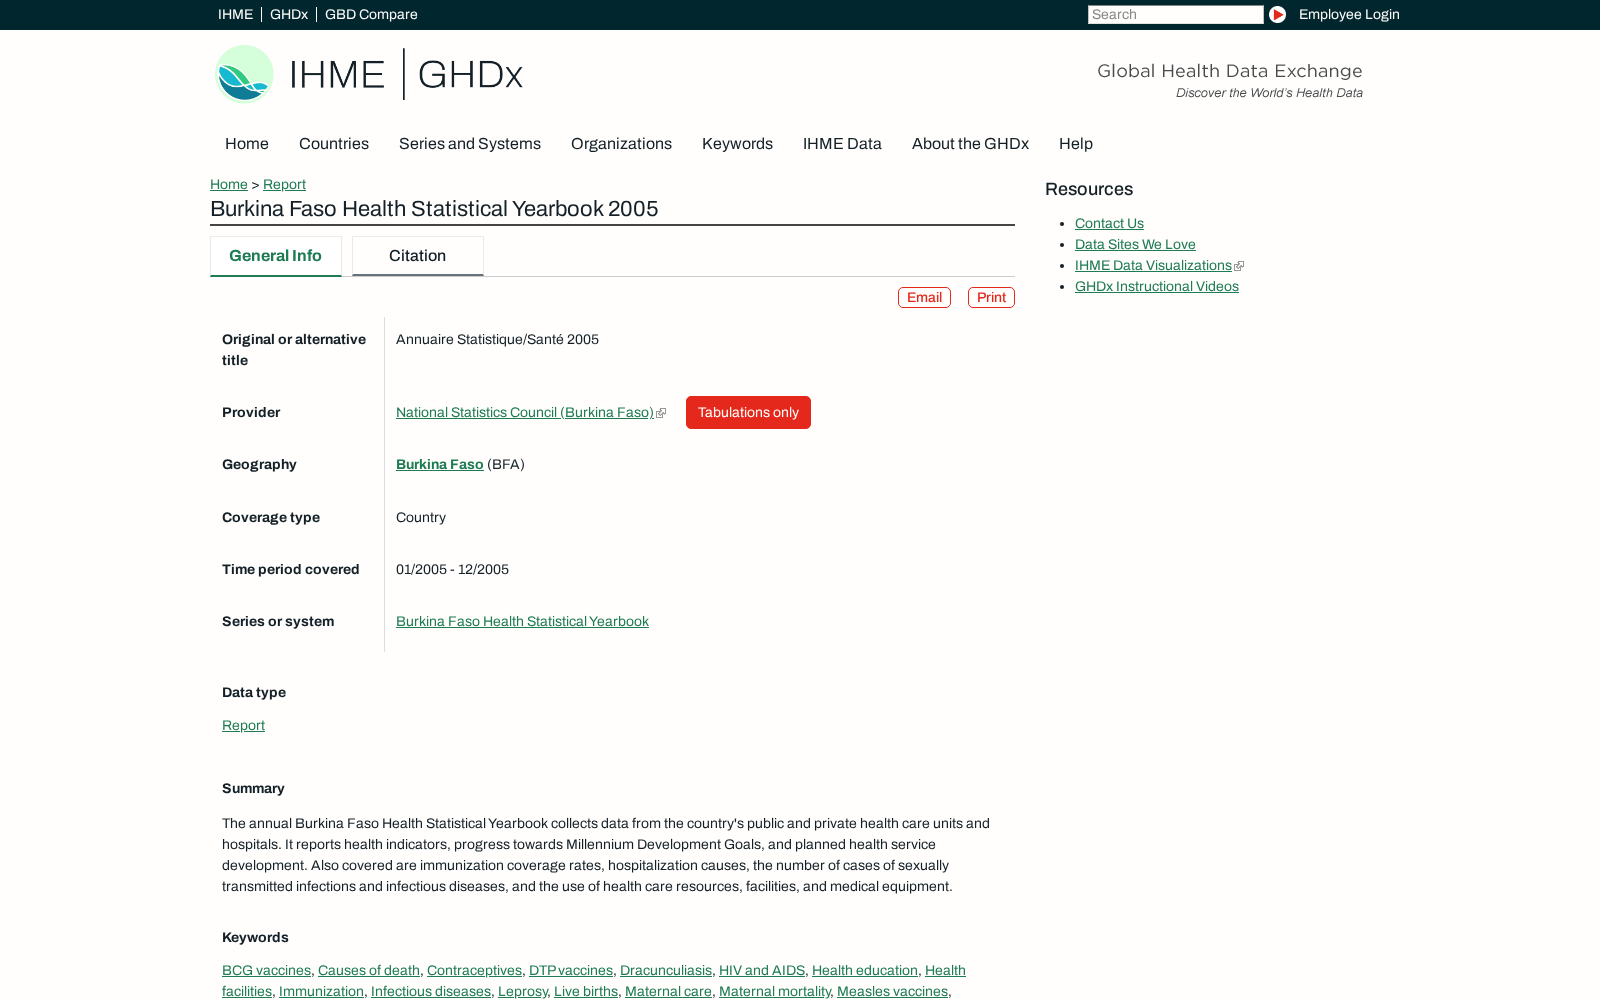Open IHME Data menu item

click(842, 143)
